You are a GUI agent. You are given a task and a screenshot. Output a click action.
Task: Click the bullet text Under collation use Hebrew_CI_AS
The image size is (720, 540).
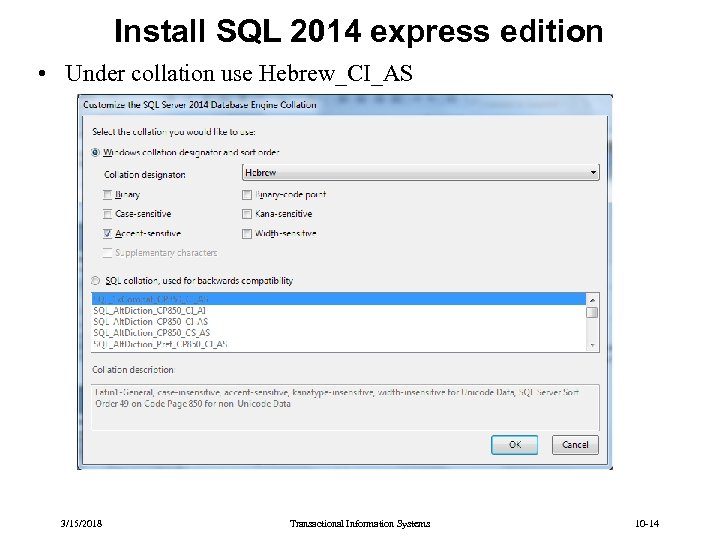[239, 73]
